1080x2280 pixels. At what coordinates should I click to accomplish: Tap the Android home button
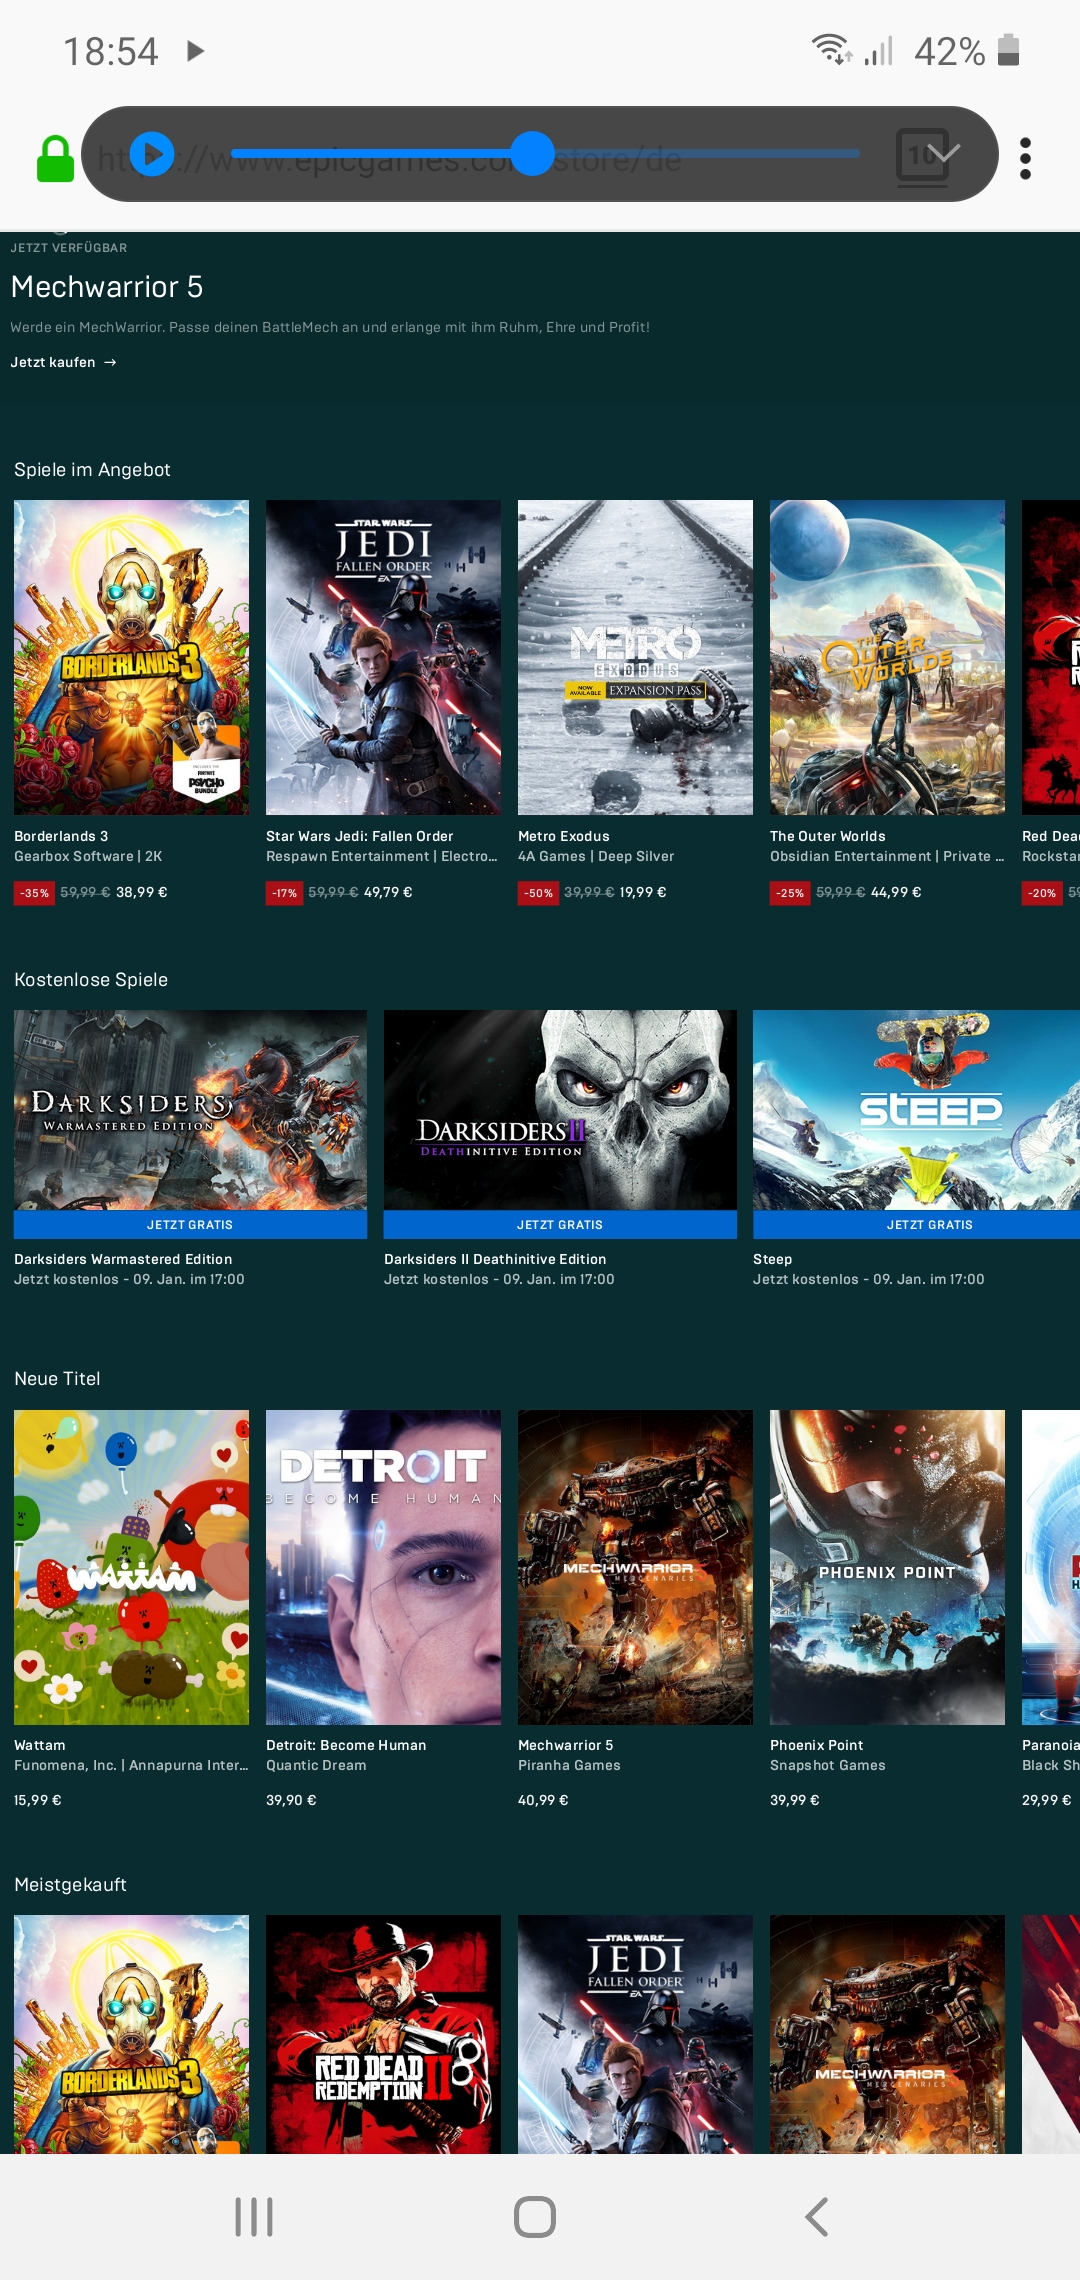point(535,2217)
